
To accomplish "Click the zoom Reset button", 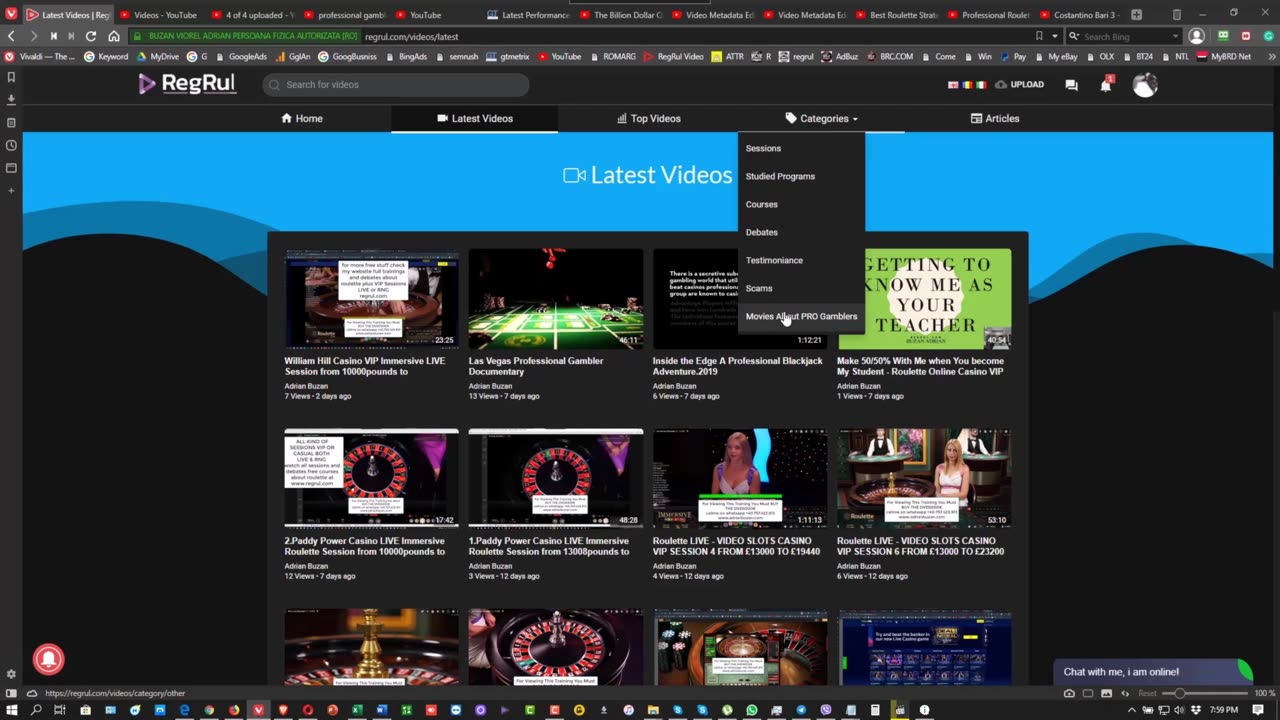I will tap(1147, 693).
